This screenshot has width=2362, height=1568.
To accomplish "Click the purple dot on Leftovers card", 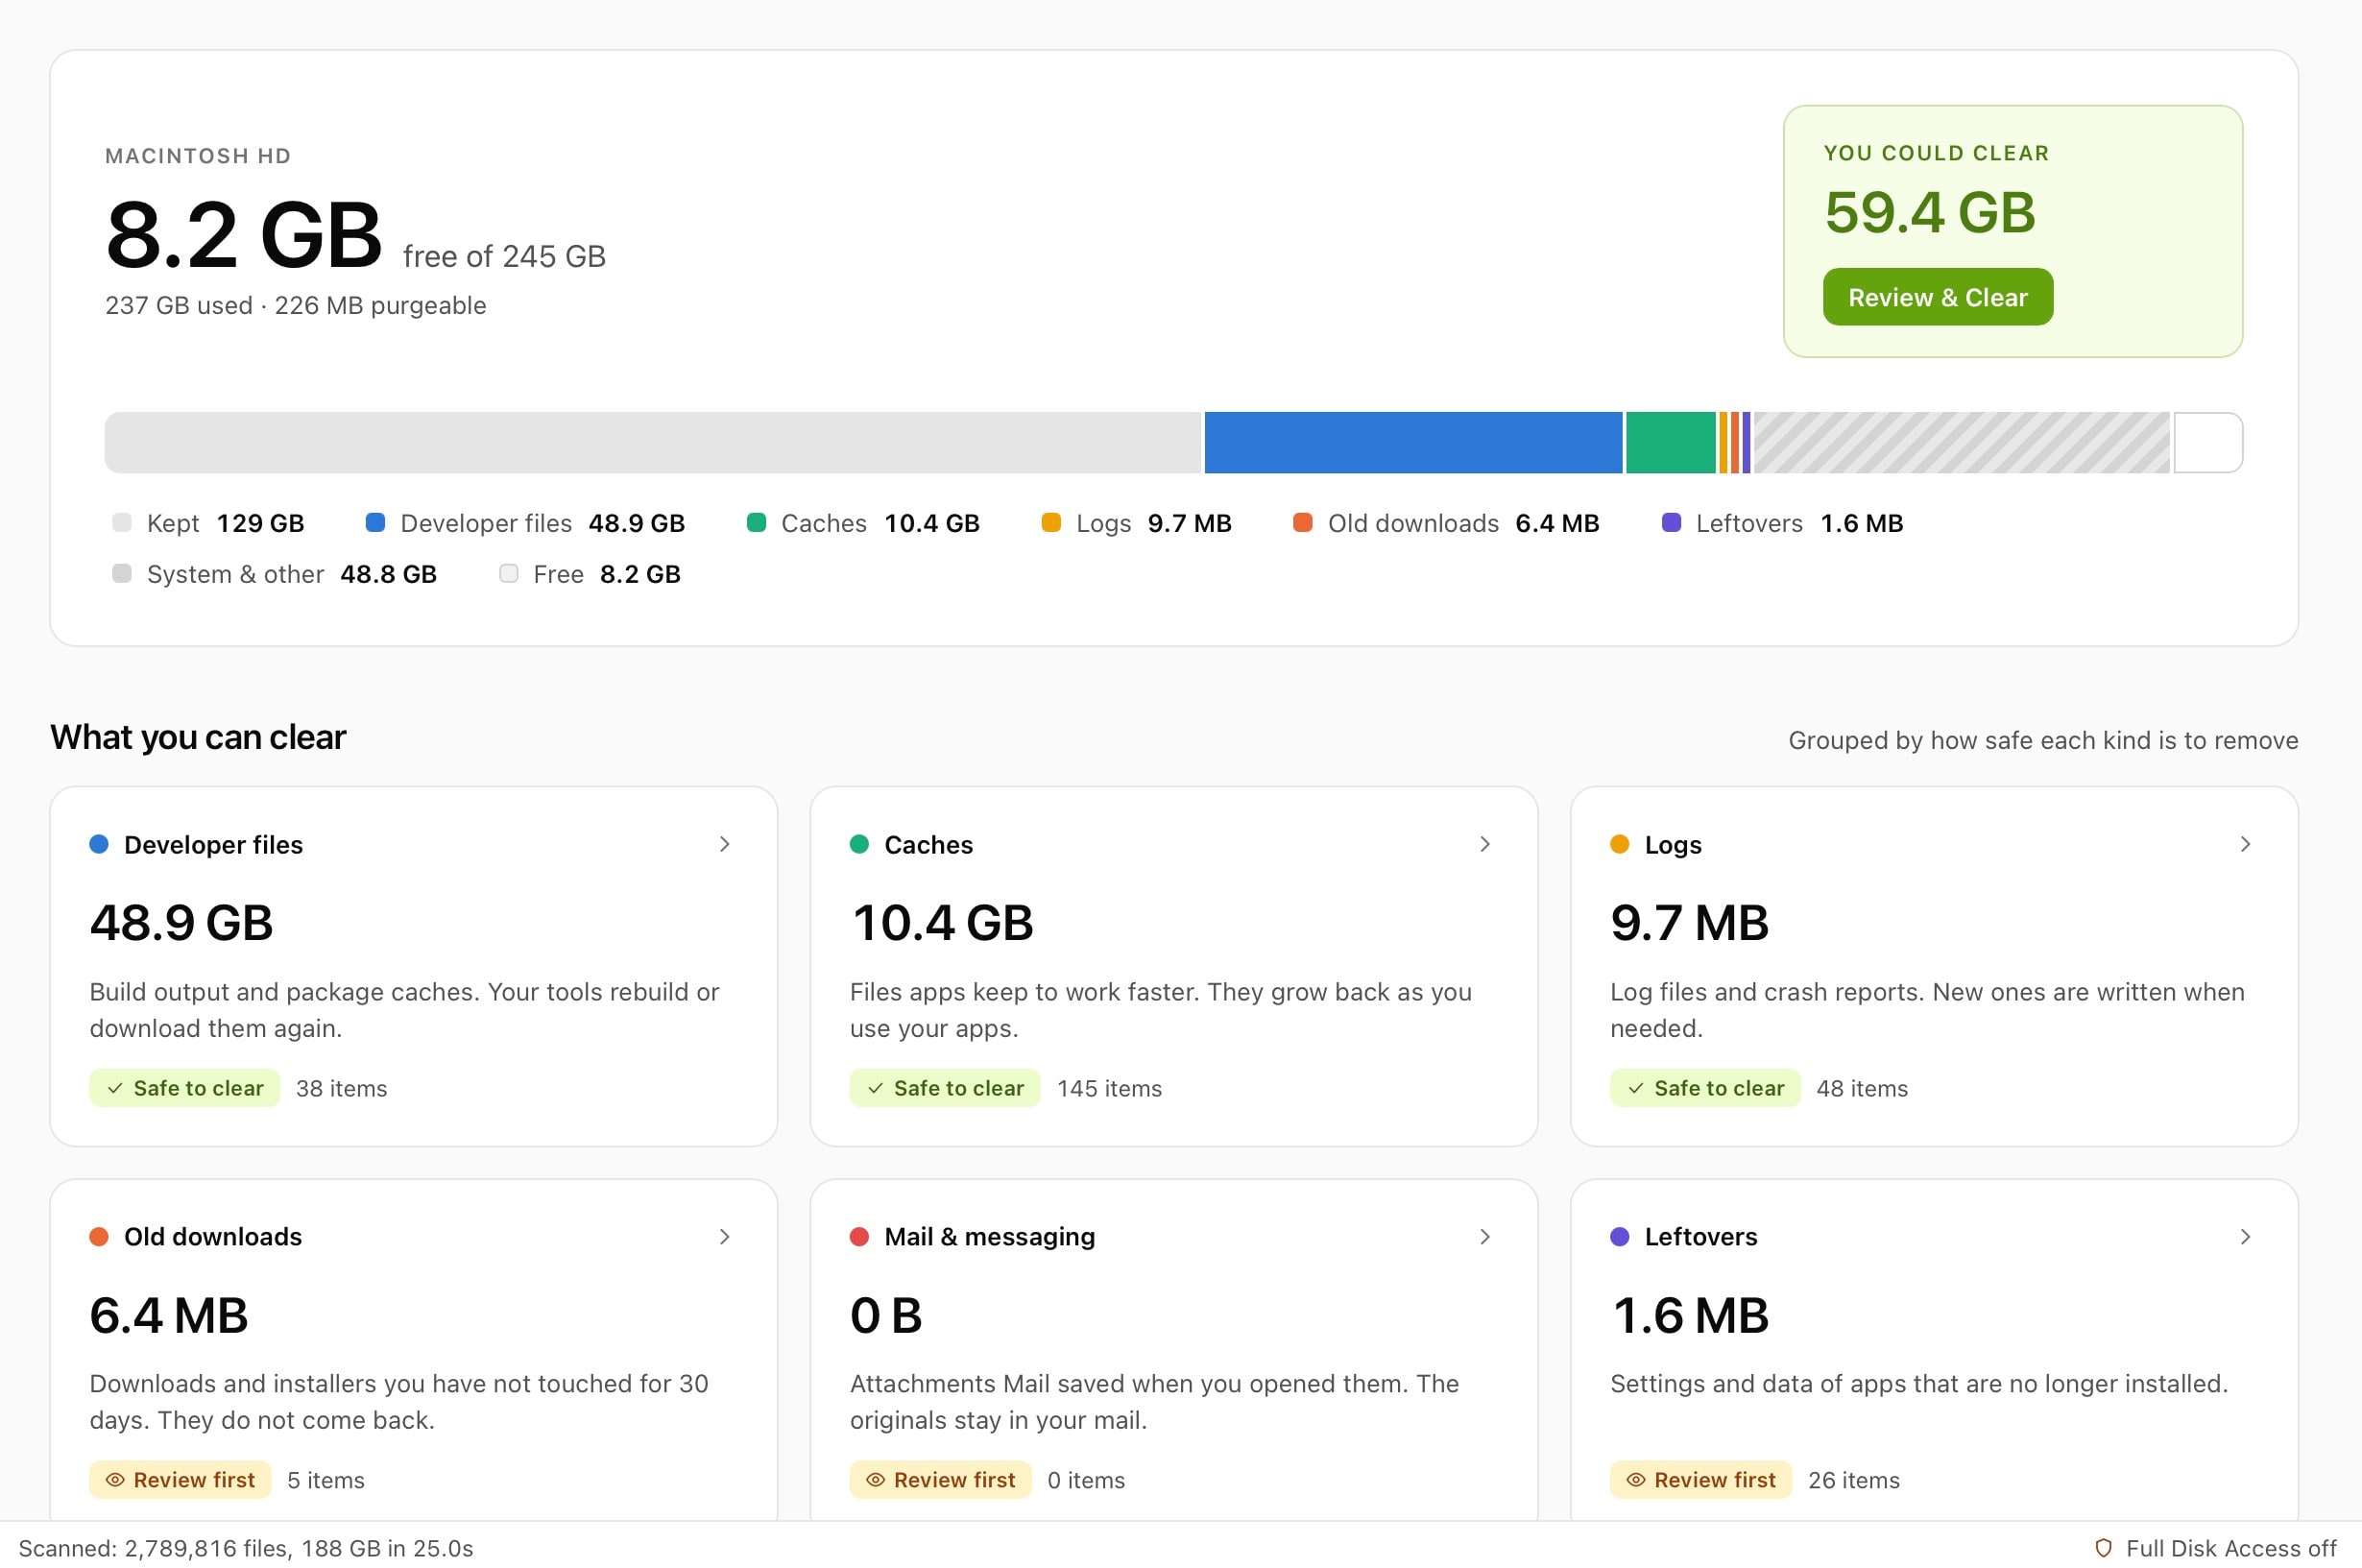I will [1619, 1237].
